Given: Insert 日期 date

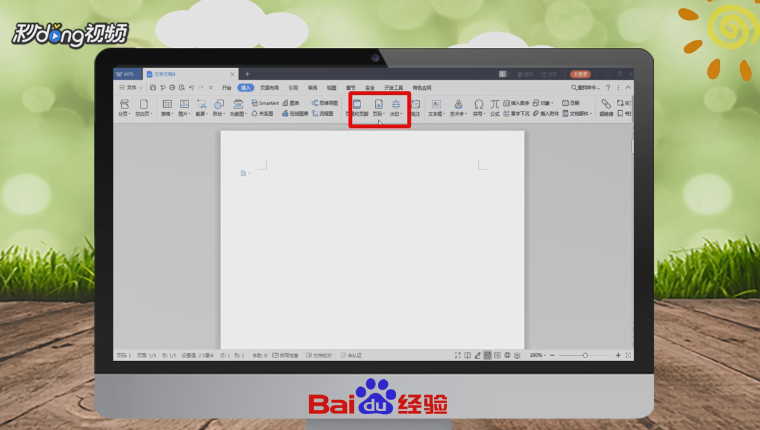Looking at the screenshot, I should [x=570, y=103].
